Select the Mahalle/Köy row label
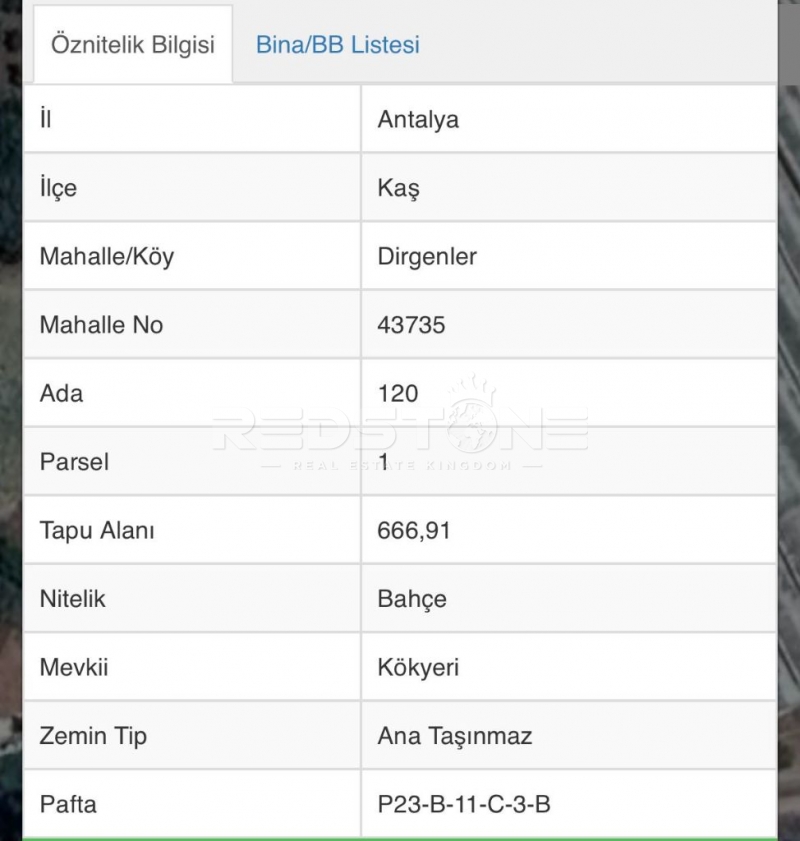The width and height of the screenshot is (800, 841). coord(106,257)
